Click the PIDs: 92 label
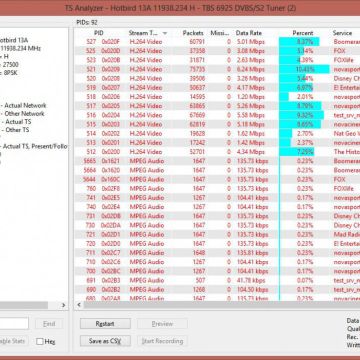 [x=87, y=22]
